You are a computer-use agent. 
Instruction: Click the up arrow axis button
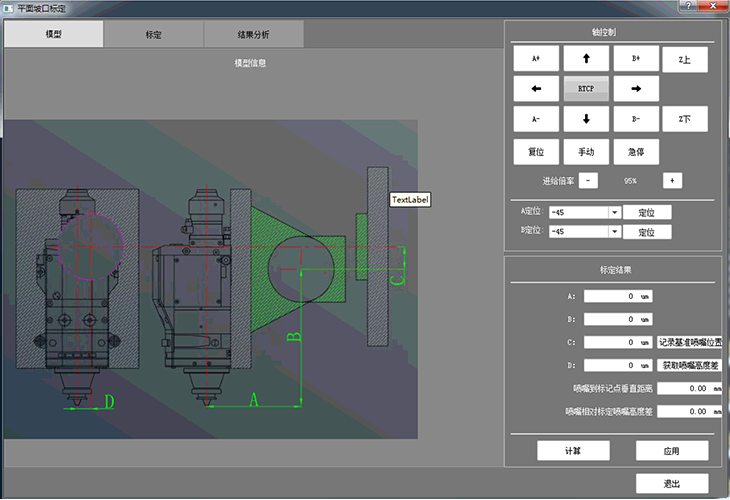pyautogui.click(x=586, y=59)
